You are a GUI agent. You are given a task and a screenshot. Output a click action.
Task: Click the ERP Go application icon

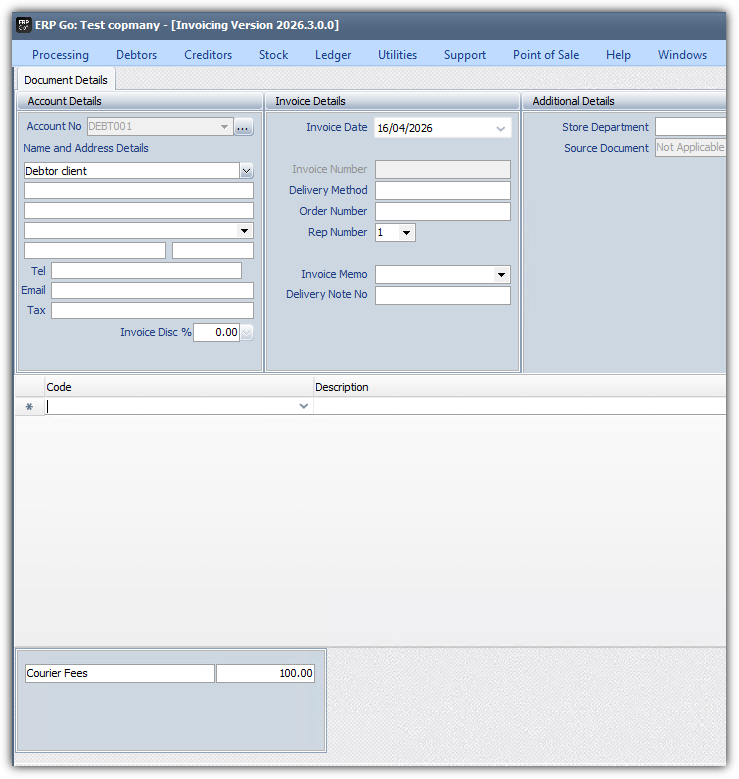24,25
